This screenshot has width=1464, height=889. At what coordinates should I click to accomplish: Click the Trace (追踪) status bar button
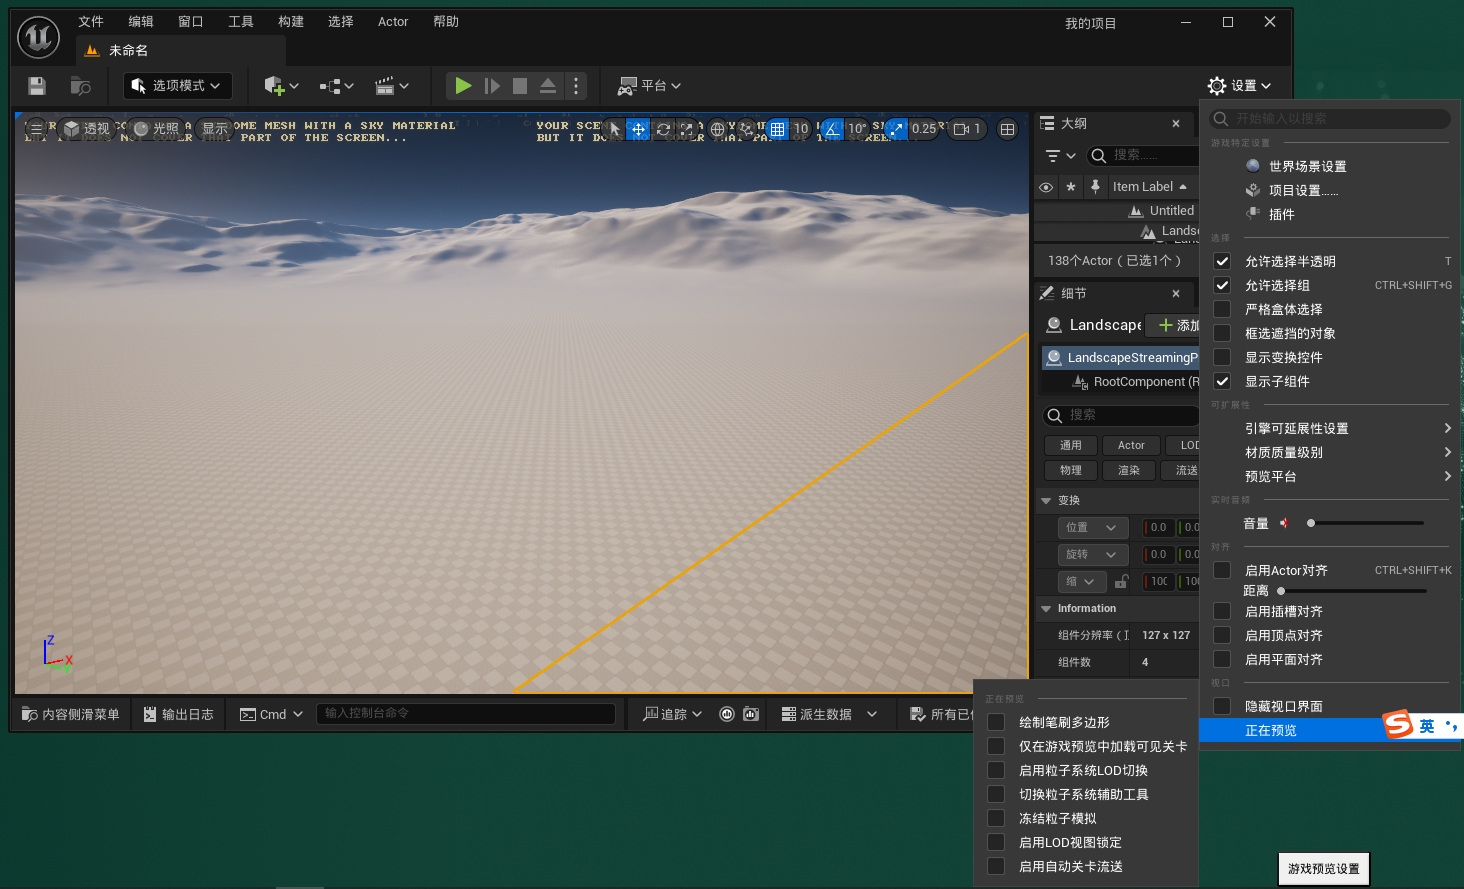pos(672,714)
